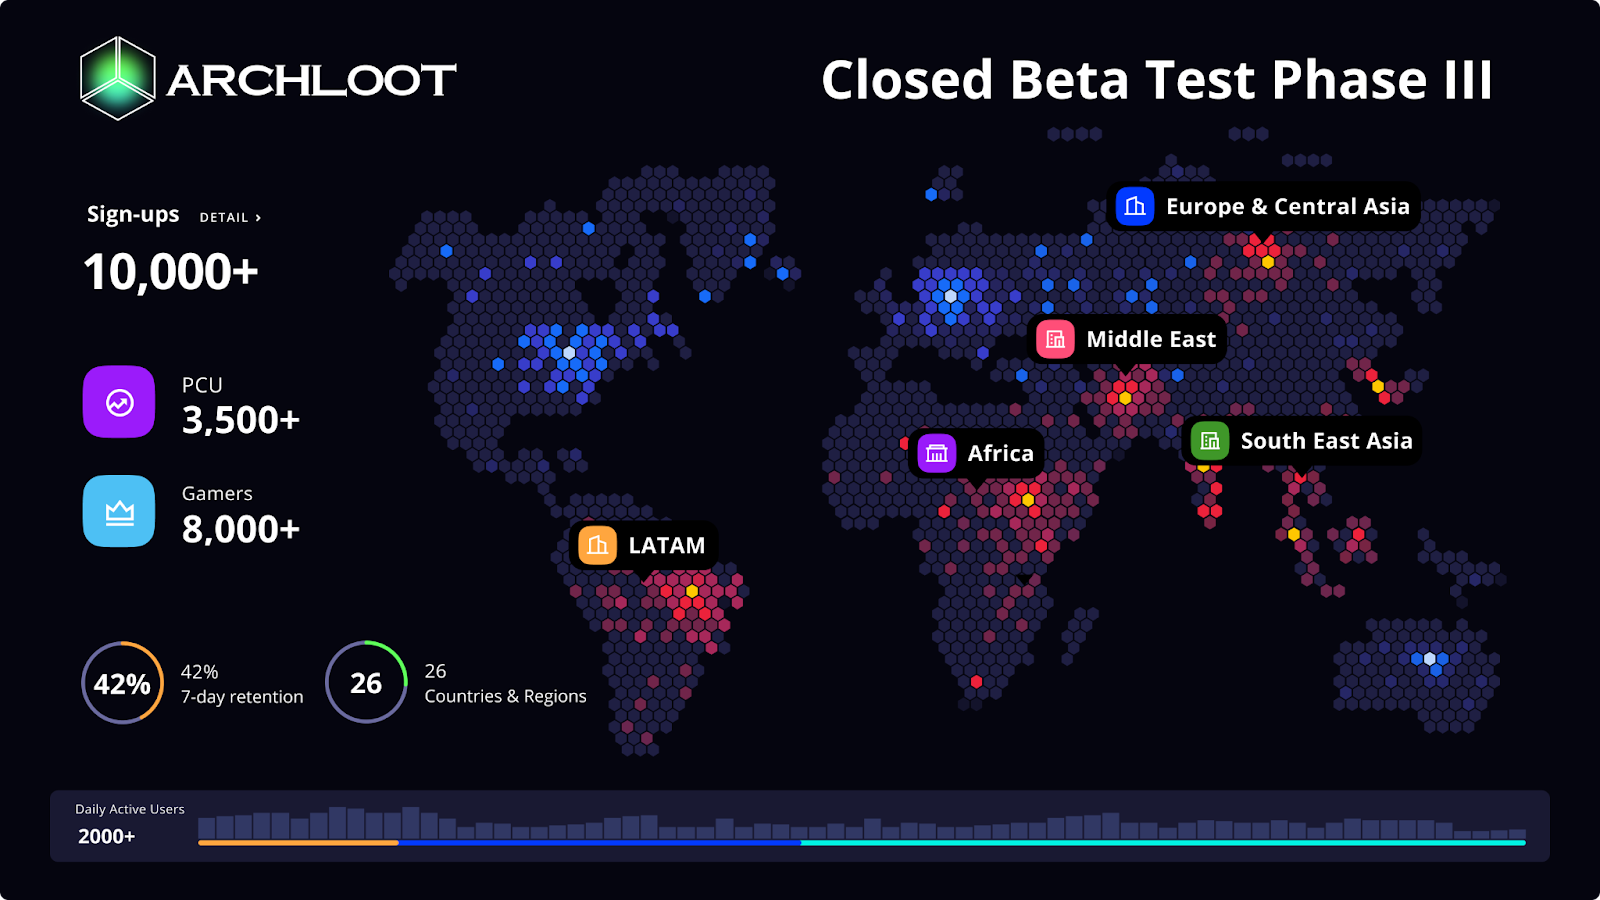This screenshot has height=900, width=1600.
Task: Click the cyan segment of DAU timeline
Action: point(1163,843)
